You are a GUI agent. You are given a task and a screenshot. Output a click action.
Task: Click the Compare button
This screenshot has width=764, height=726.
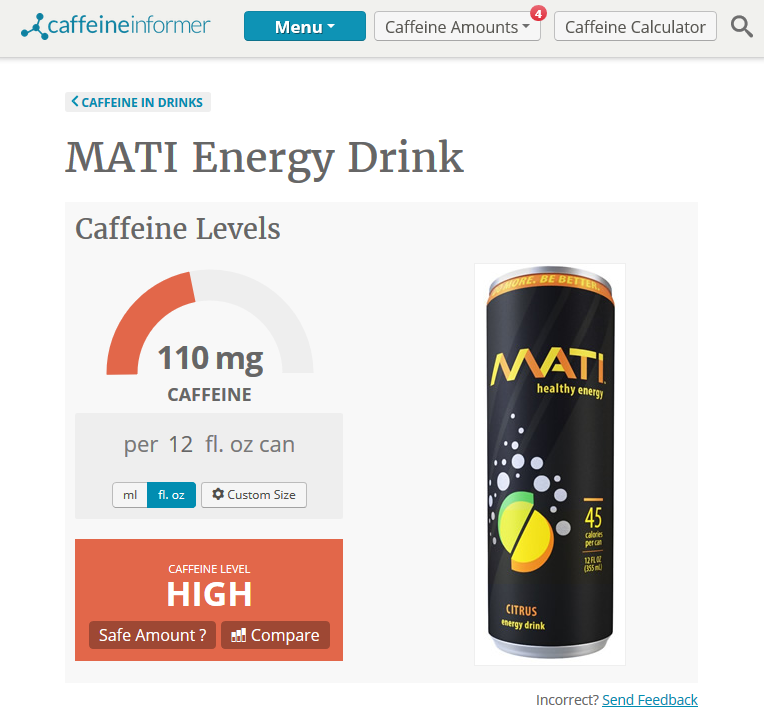click(x=275, y=635)
